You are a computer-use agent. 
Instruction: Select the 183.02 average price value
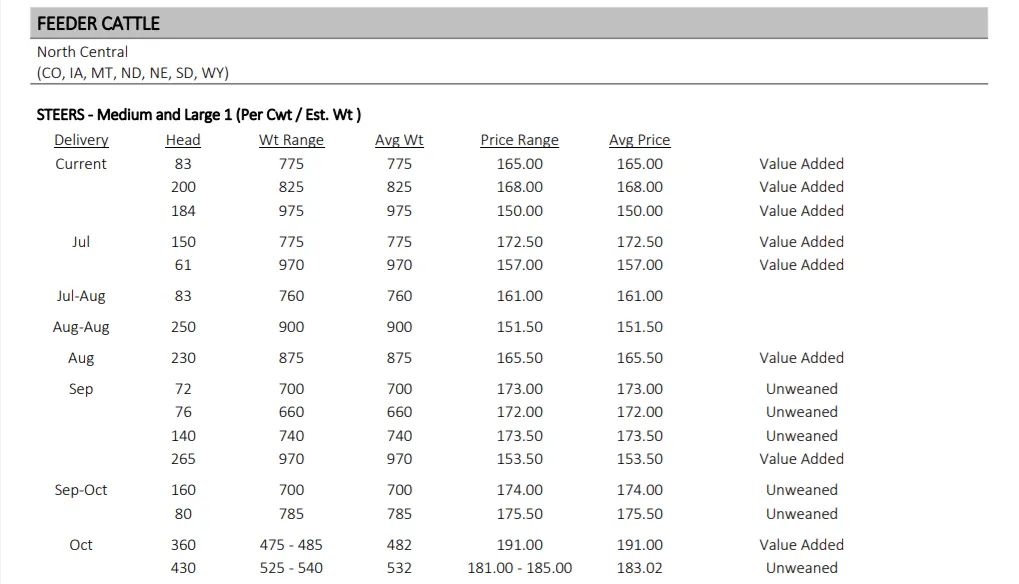coord(639,568)
